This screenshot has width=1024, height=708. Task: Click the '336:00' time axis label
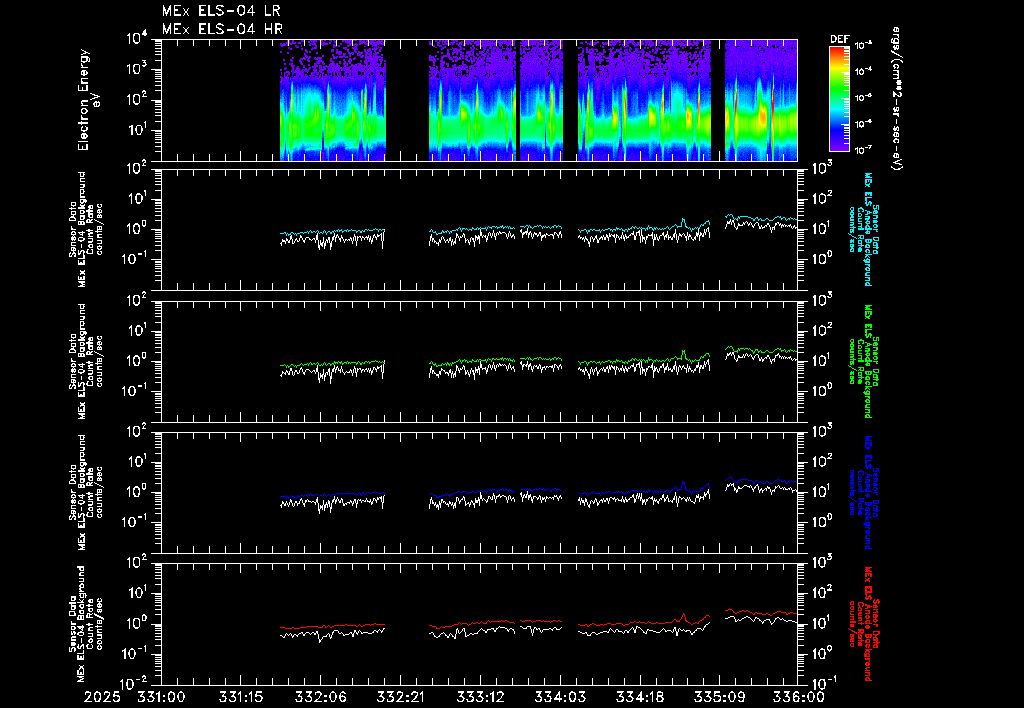tap(797, 697)
